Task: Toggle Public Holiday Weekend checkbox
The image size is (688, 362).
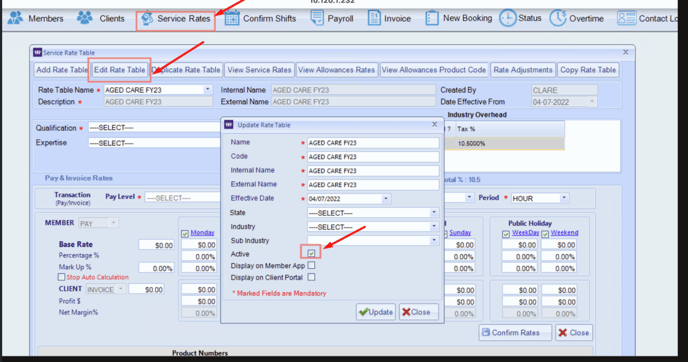Action: pyautogui.click(x=545, y=233)
